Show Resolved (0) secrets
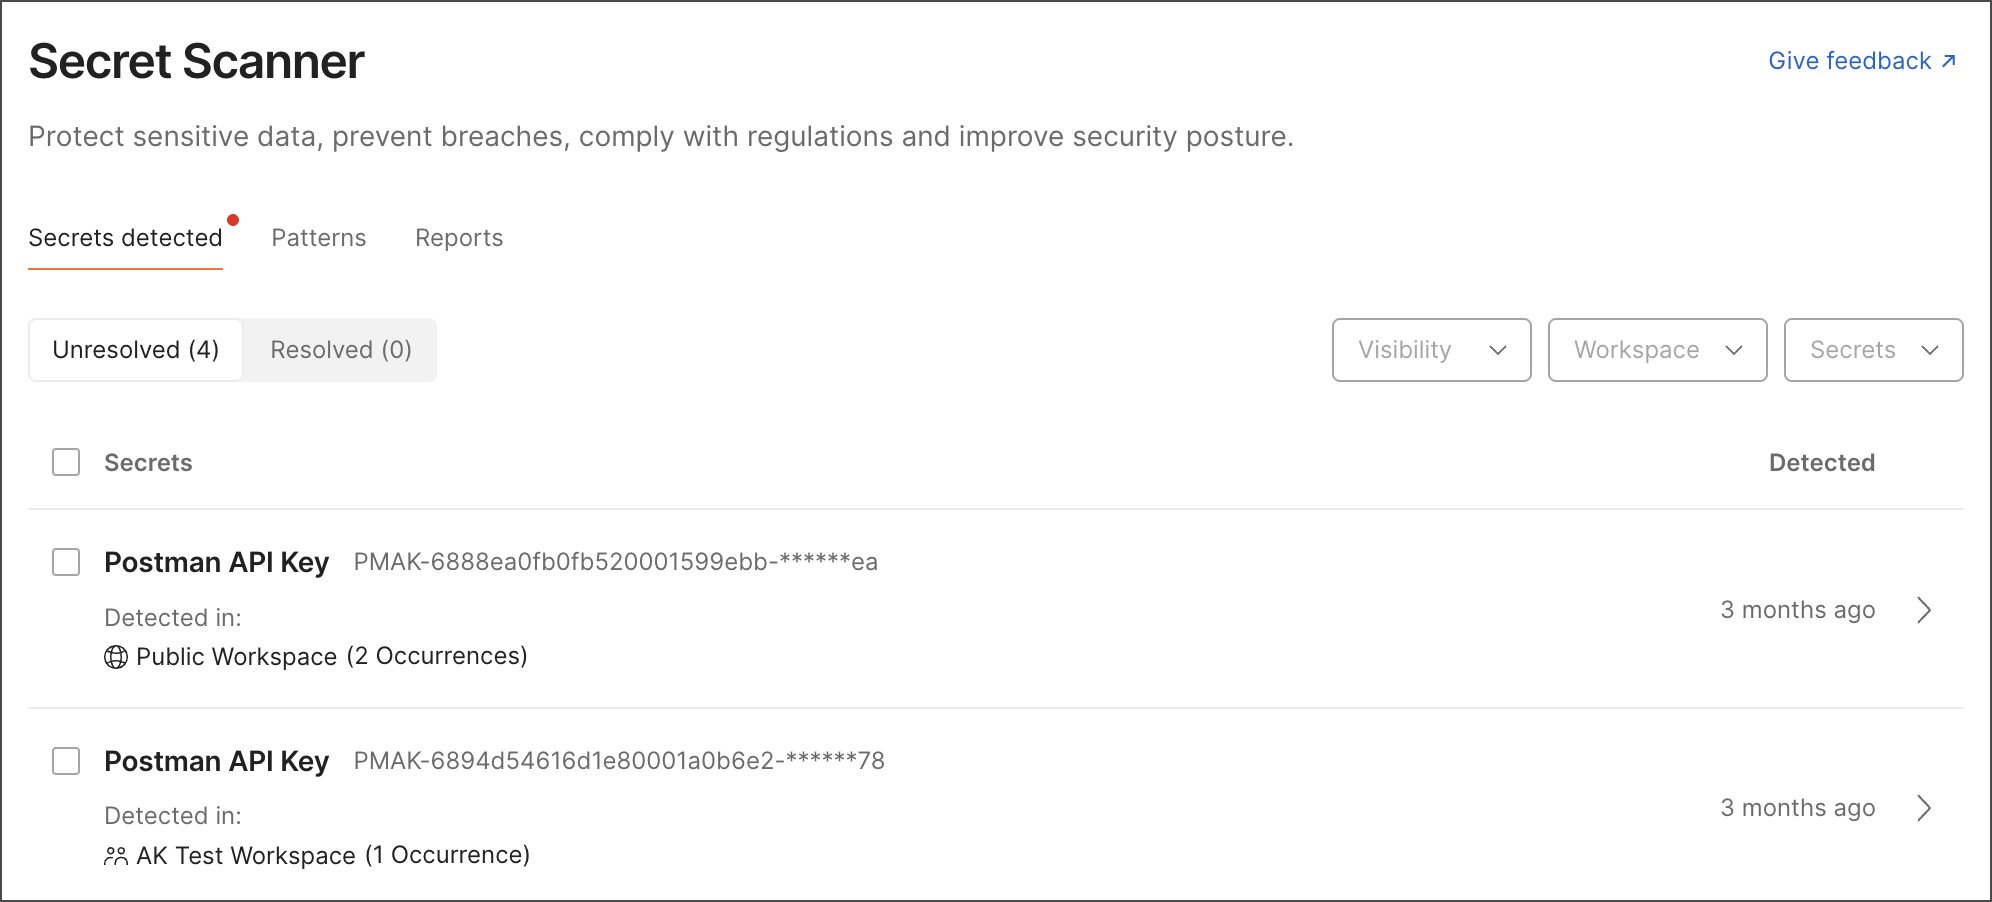Image resolution: width=1992 pixels, height=902 pixels. point(340,350)
